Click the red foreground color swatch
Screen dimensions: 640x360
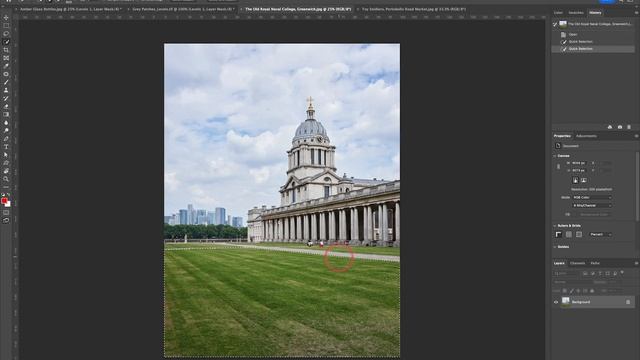(4, 201)
